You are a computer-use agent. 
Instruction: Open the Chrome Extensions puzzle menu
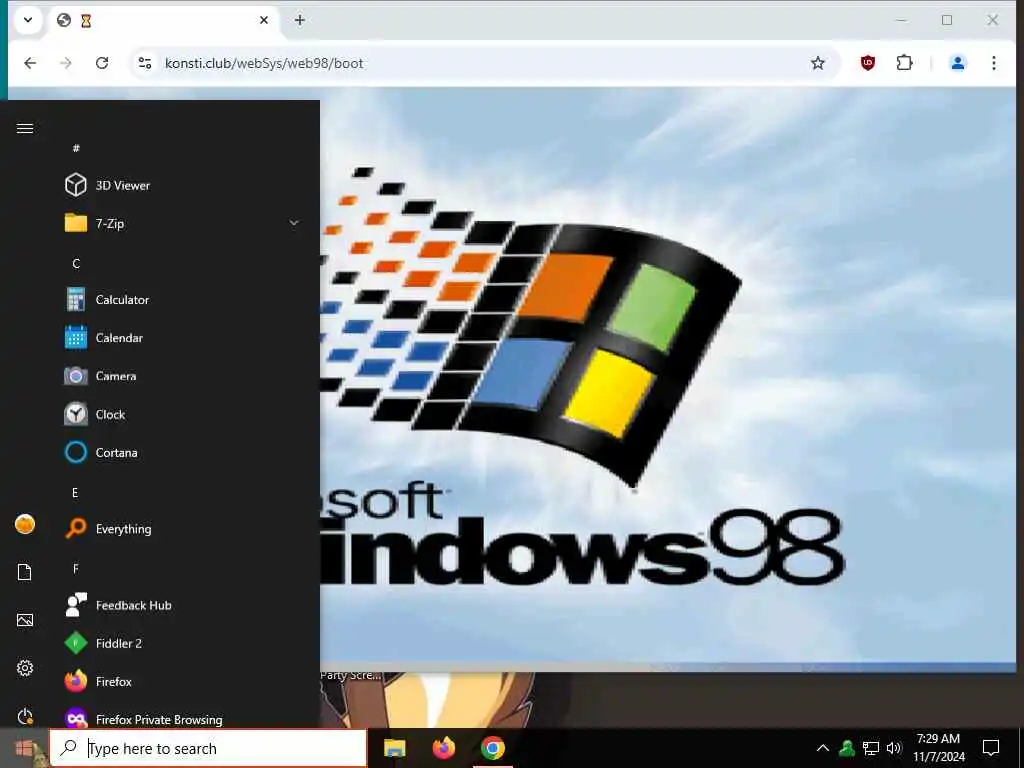click(x=904, y=63)
